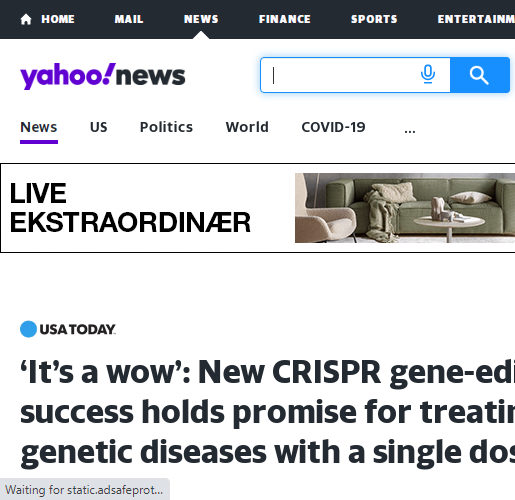Click the Live Ekstraordinær ad text
Image resolution: width=515 pixels, height=500 pixels.
click(130, 208)
